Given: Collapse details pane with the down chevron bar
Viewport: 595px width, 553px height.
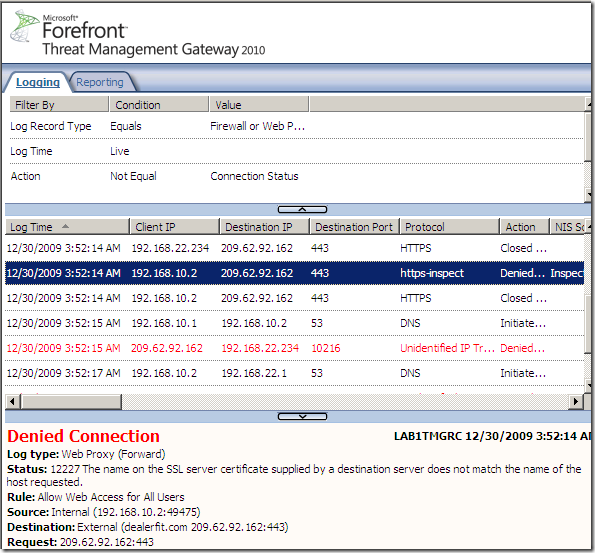Looking at the screenshot, I should (302, 417).
